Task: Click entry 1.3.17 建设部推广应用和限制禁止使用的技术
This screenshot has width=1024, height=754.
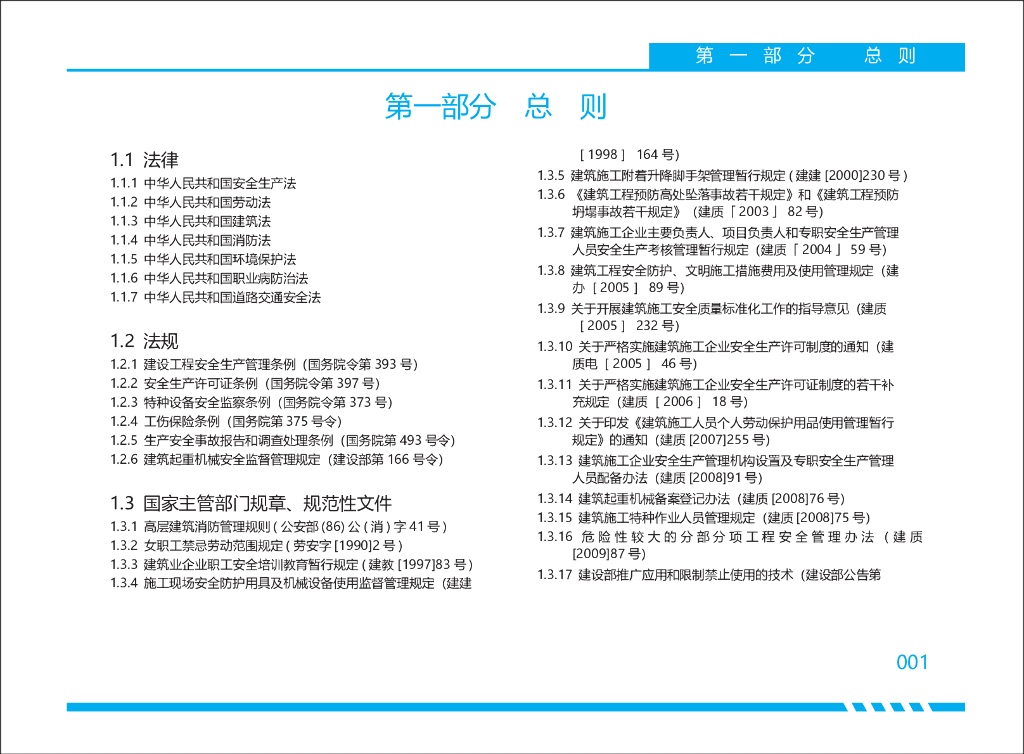Action: [709, 575]
